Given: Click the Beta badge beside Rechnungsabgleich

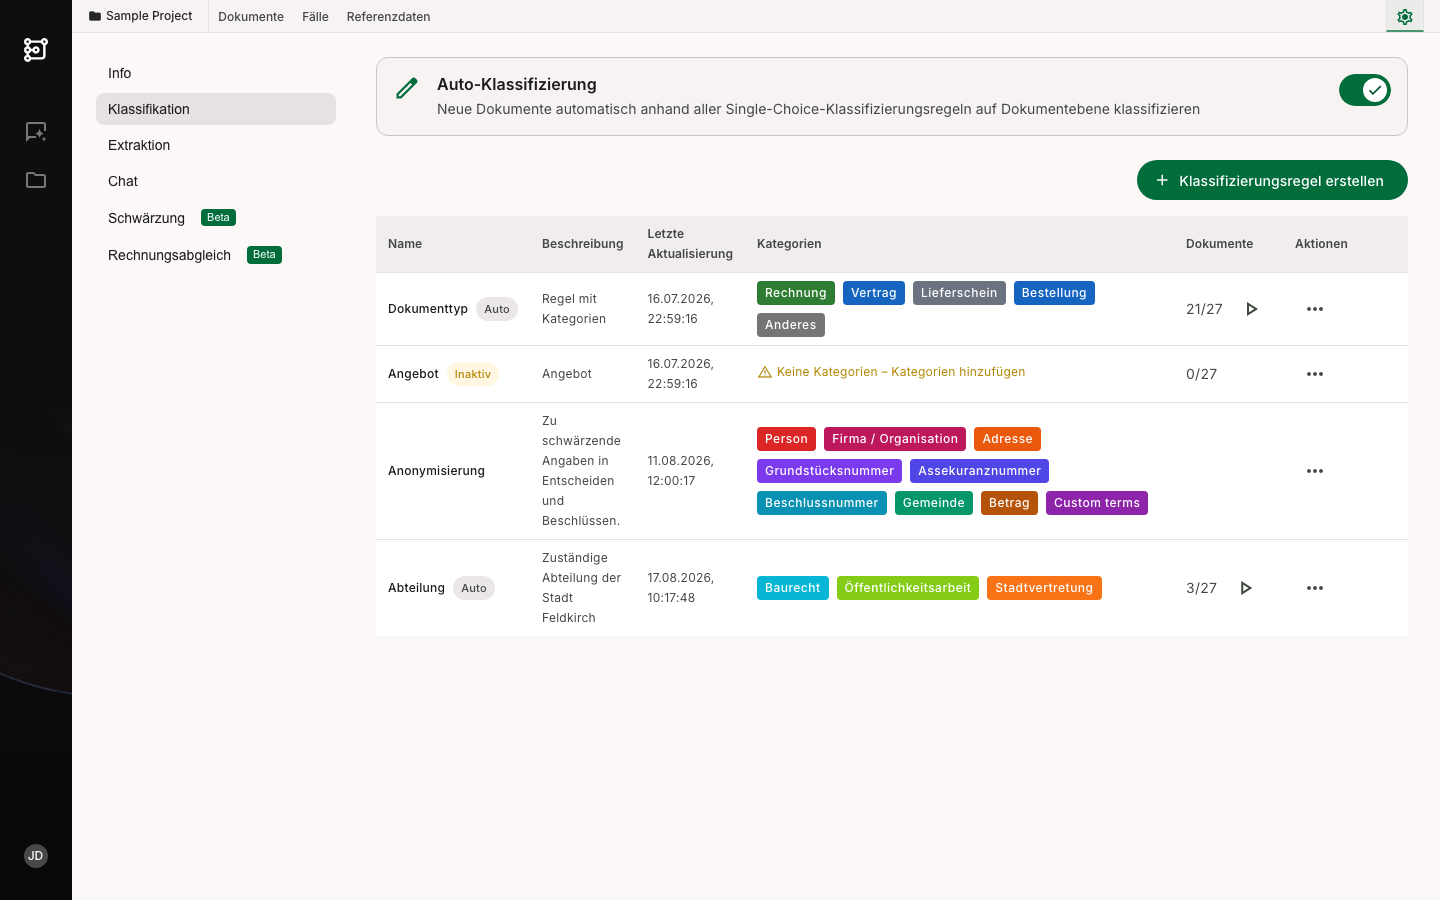Looking at the screenshot, I should click(x=264, y=255).
